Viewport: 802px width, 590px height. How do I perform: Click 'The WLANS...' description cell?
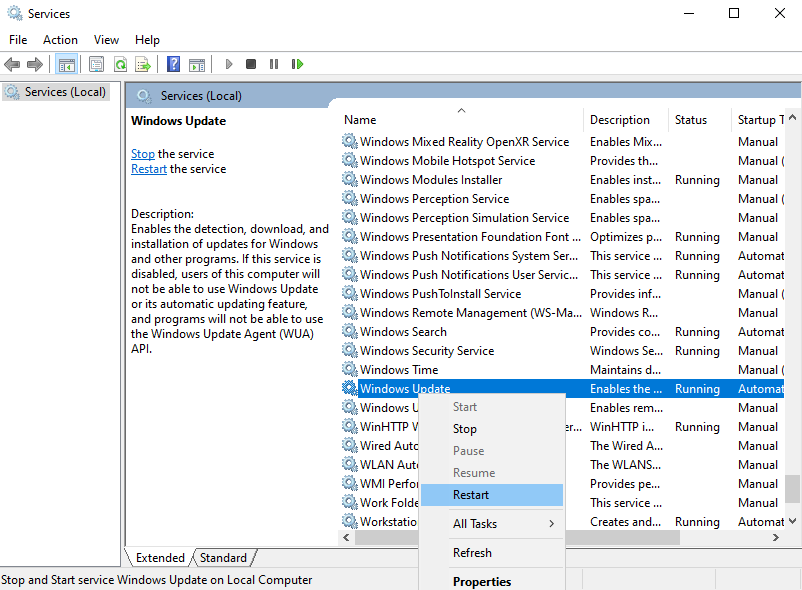625,464
